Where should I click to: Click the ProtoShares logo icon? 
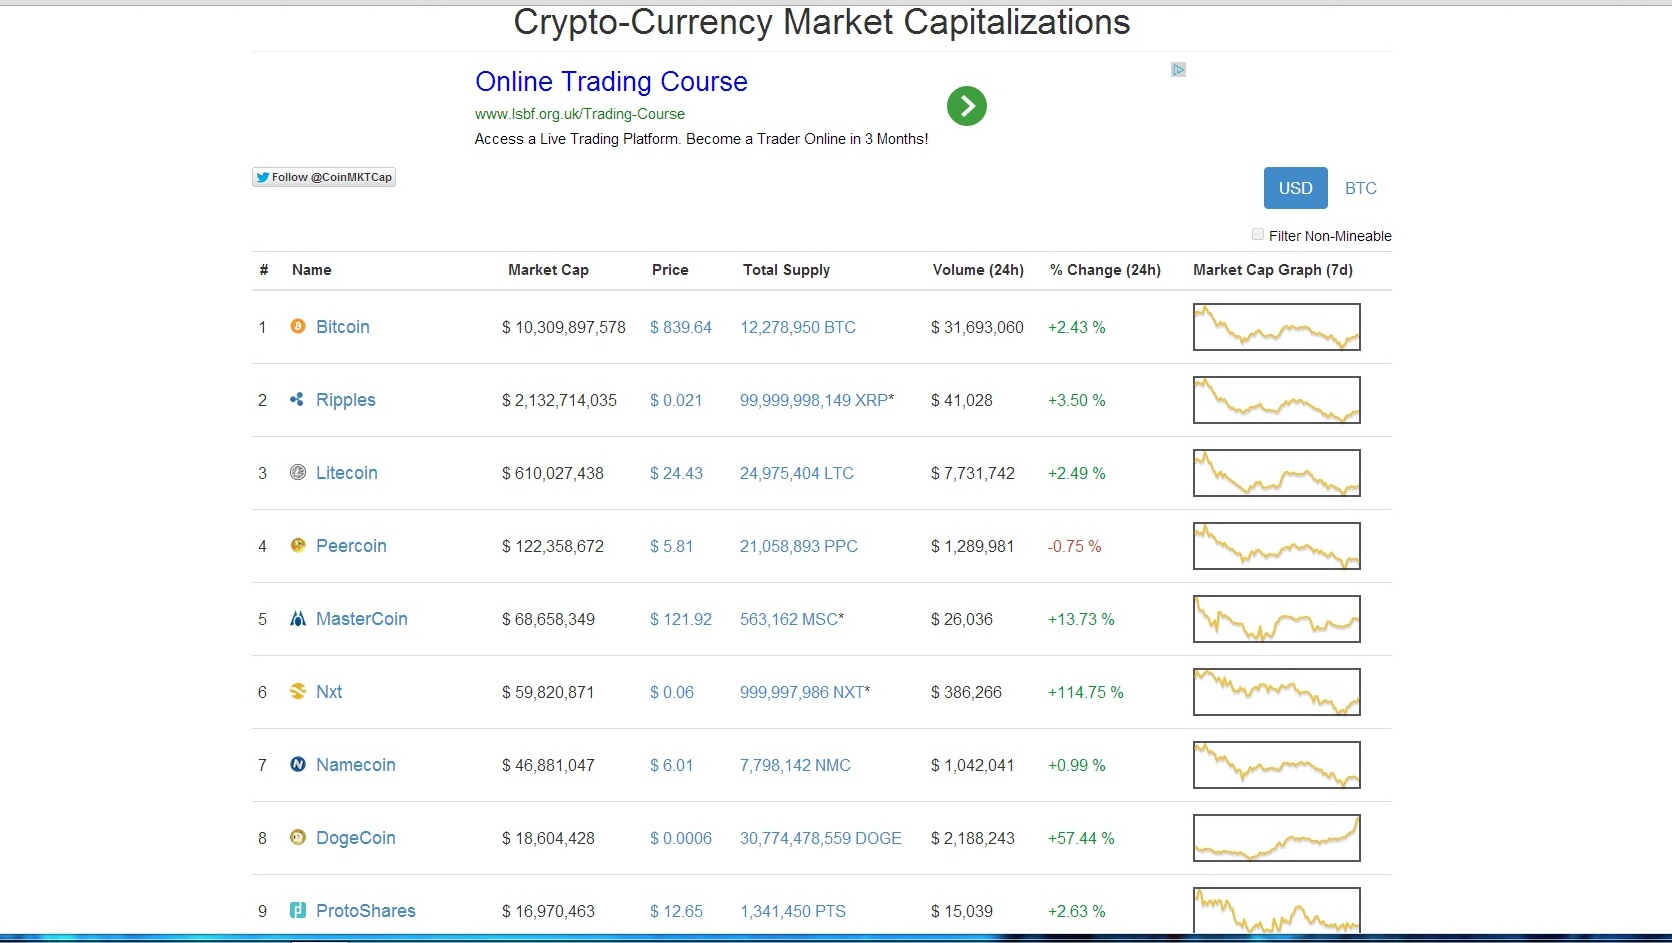[x=297, y=910]
